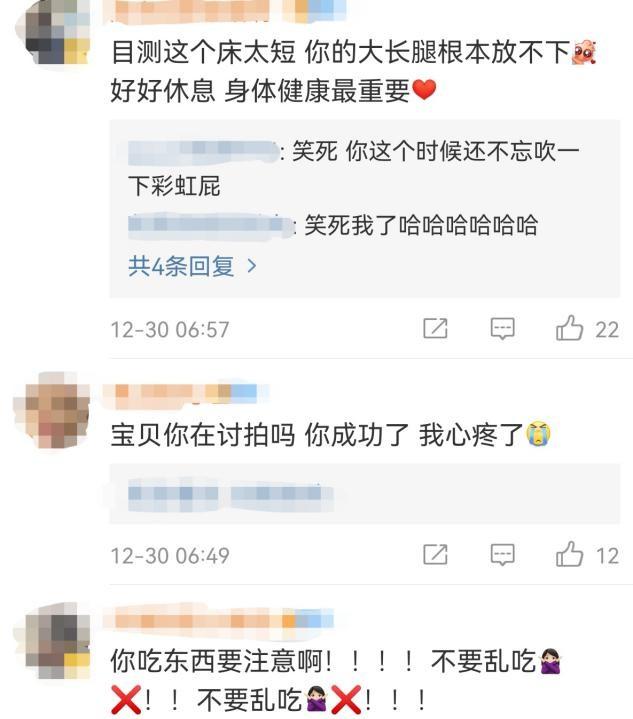This screenshot has width=633, height=719.
Task: Click the like count 22
Action: tap(607, 329)
